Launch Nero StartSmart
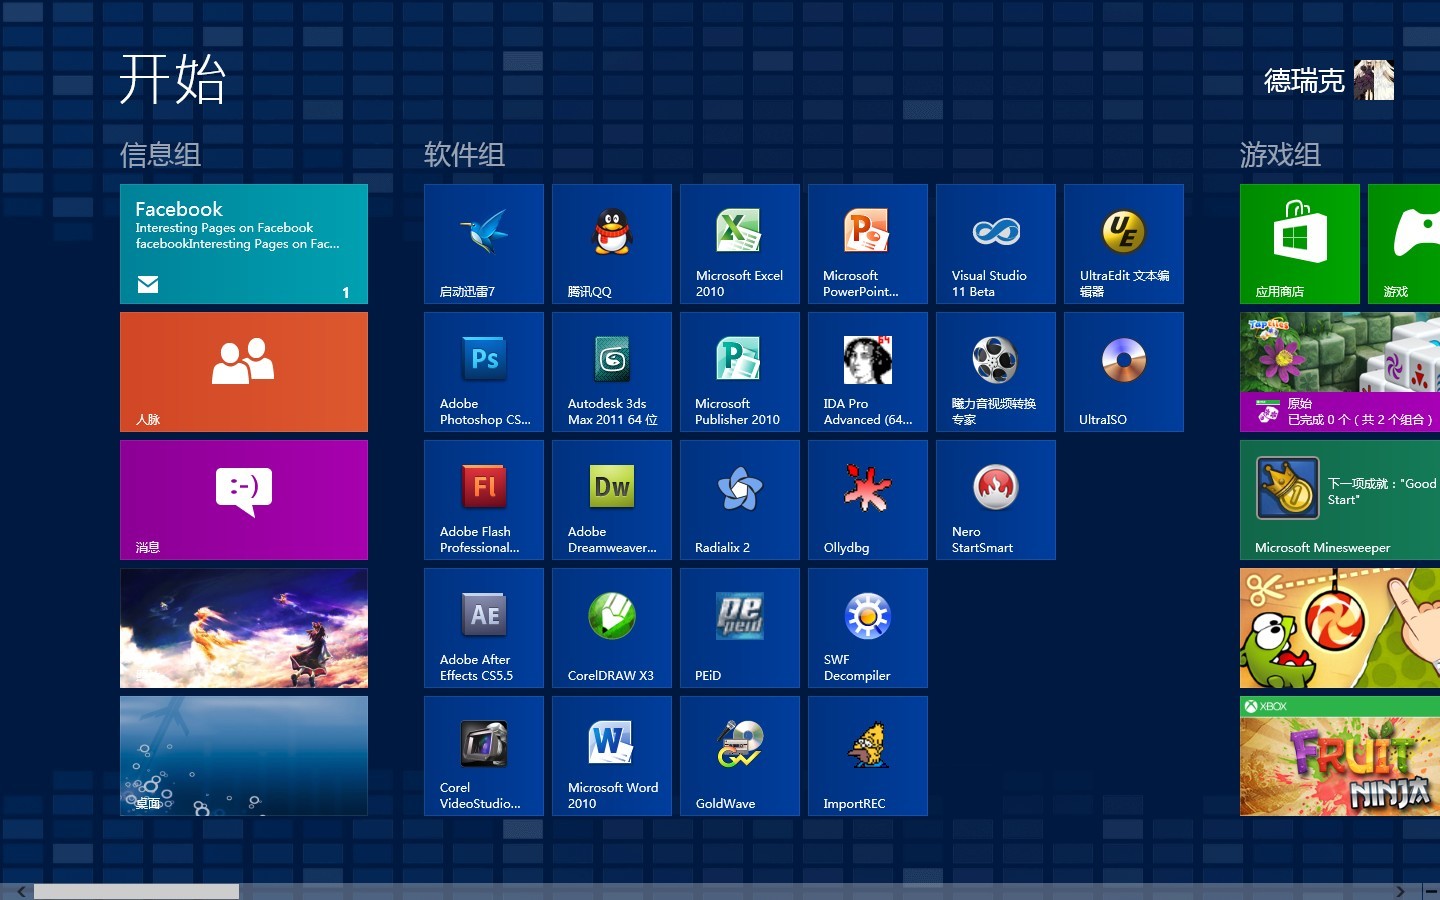 coord(996,500)
